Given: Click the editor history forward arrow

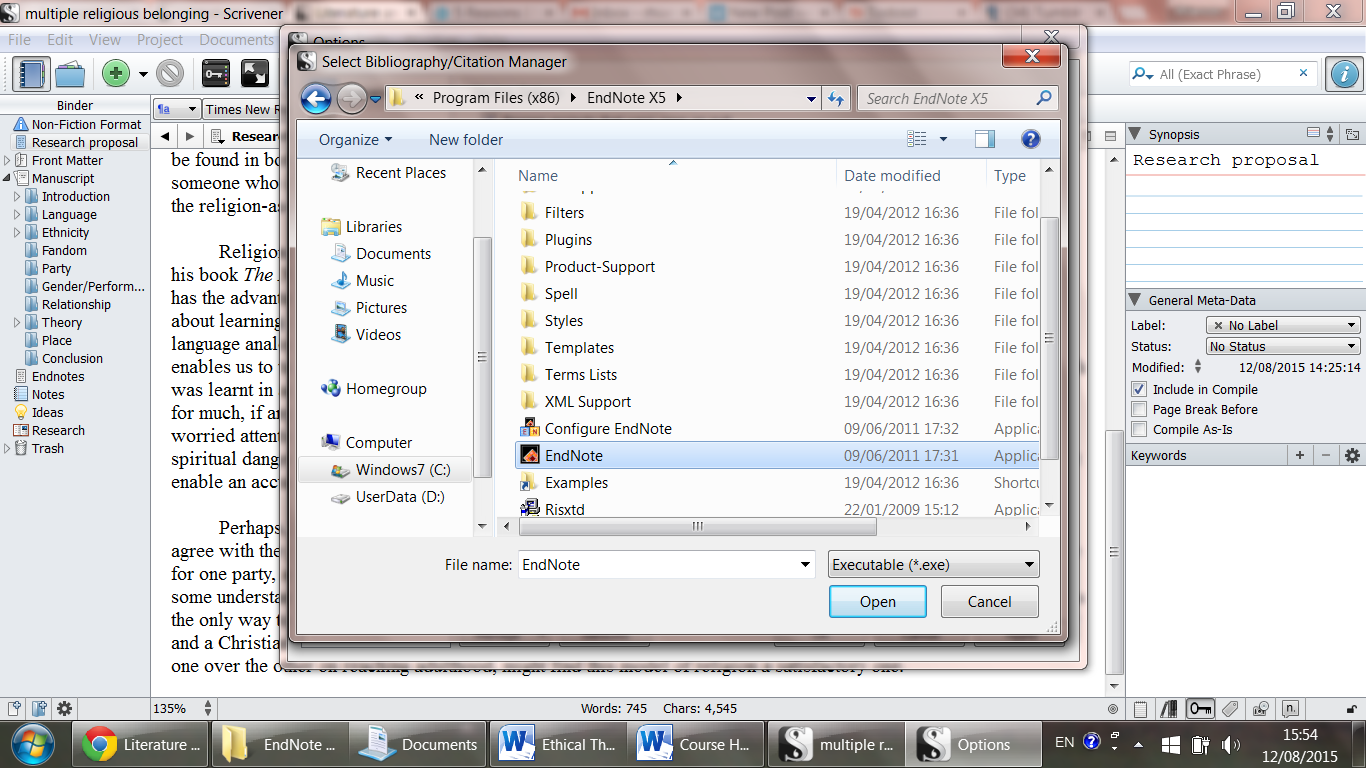Looking at the screenshot, I should click(x=188, y=136).
